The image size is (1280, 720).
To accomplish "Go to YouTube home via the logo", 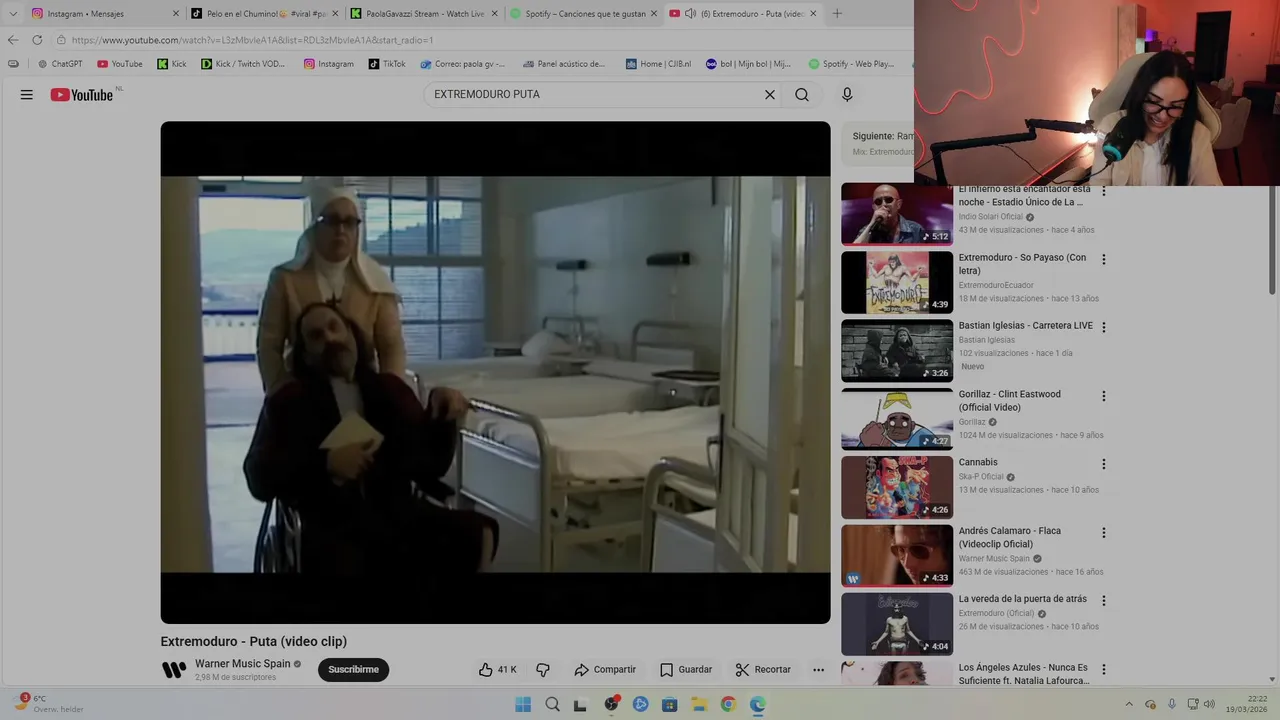I will (x=82, y=95).
